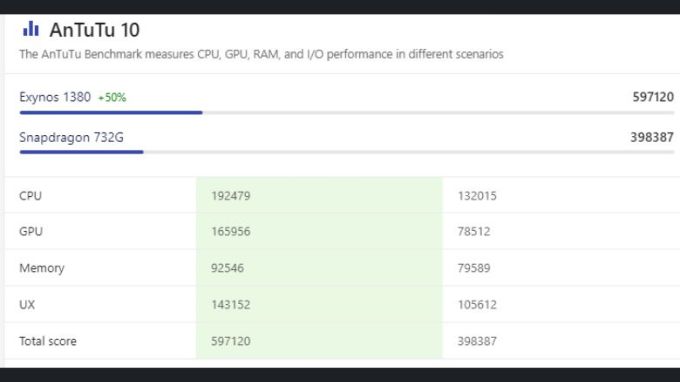Select the Exynos 1380 label

point(55,97)
